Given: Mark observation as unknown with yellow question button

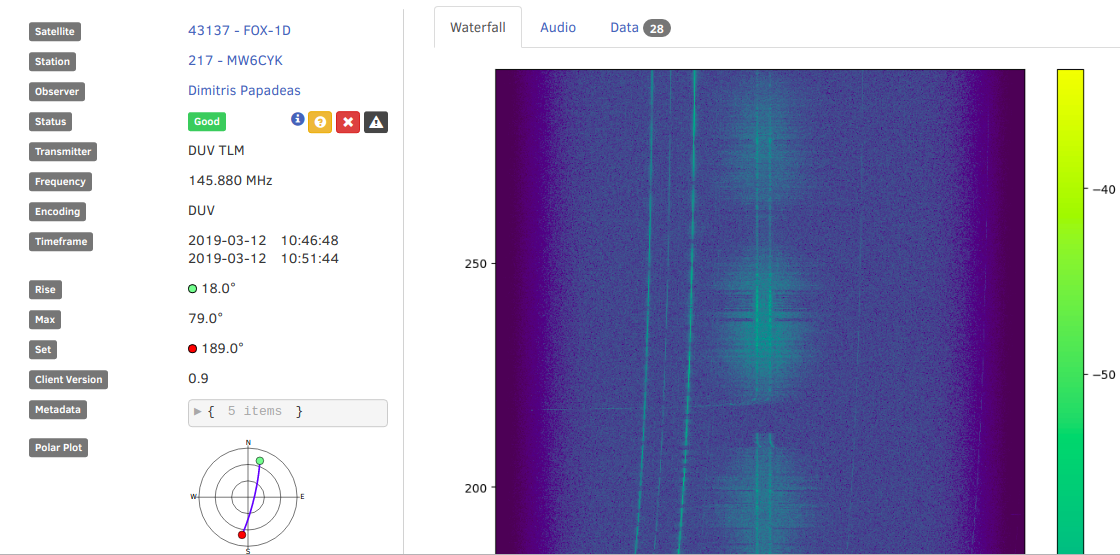Looking at the screenshot, I should click(x=320, y=122).
